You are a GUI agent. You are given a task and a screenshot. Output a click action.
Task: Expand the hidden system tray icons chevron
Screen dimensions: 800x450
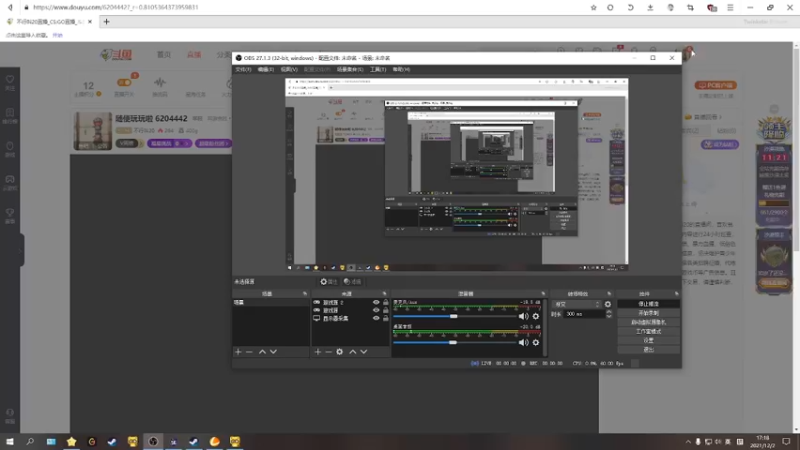tap(688, 442)
